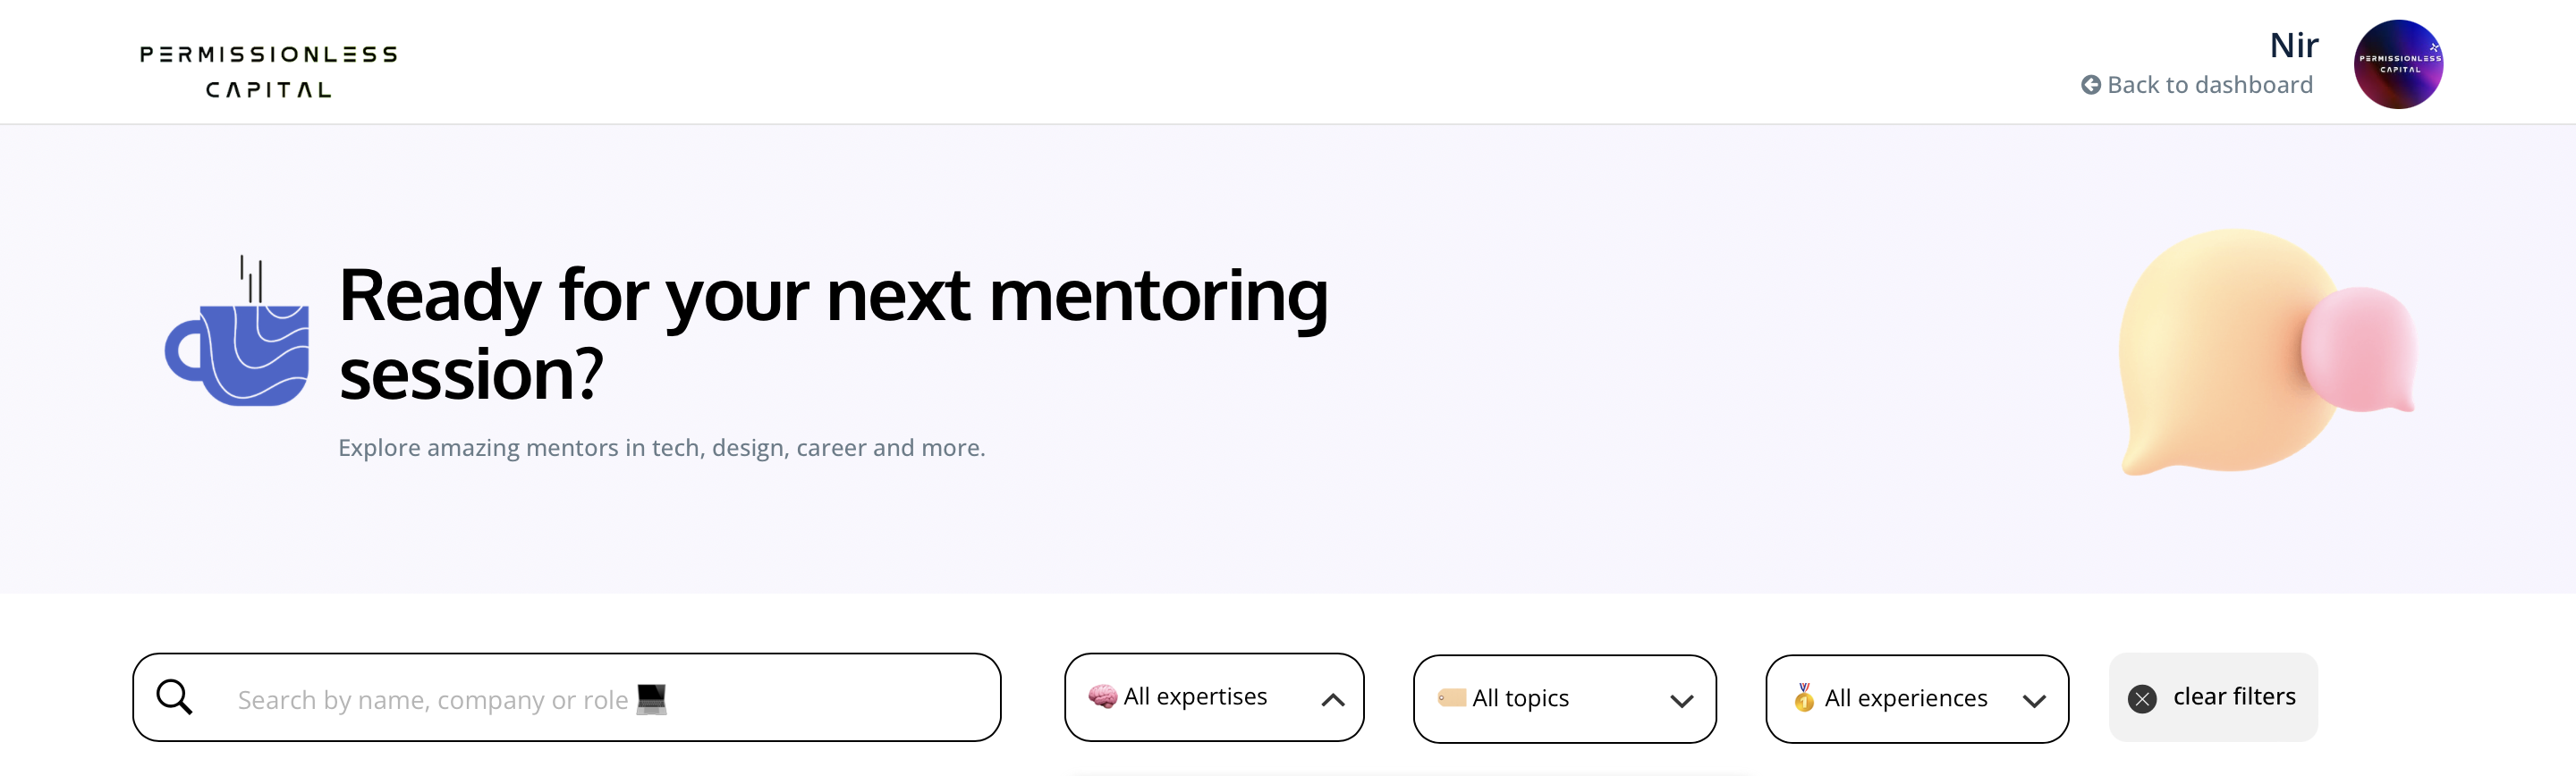Click the chevron arrow in All topics
The image size is (2576, 776).
(1682, 701)
